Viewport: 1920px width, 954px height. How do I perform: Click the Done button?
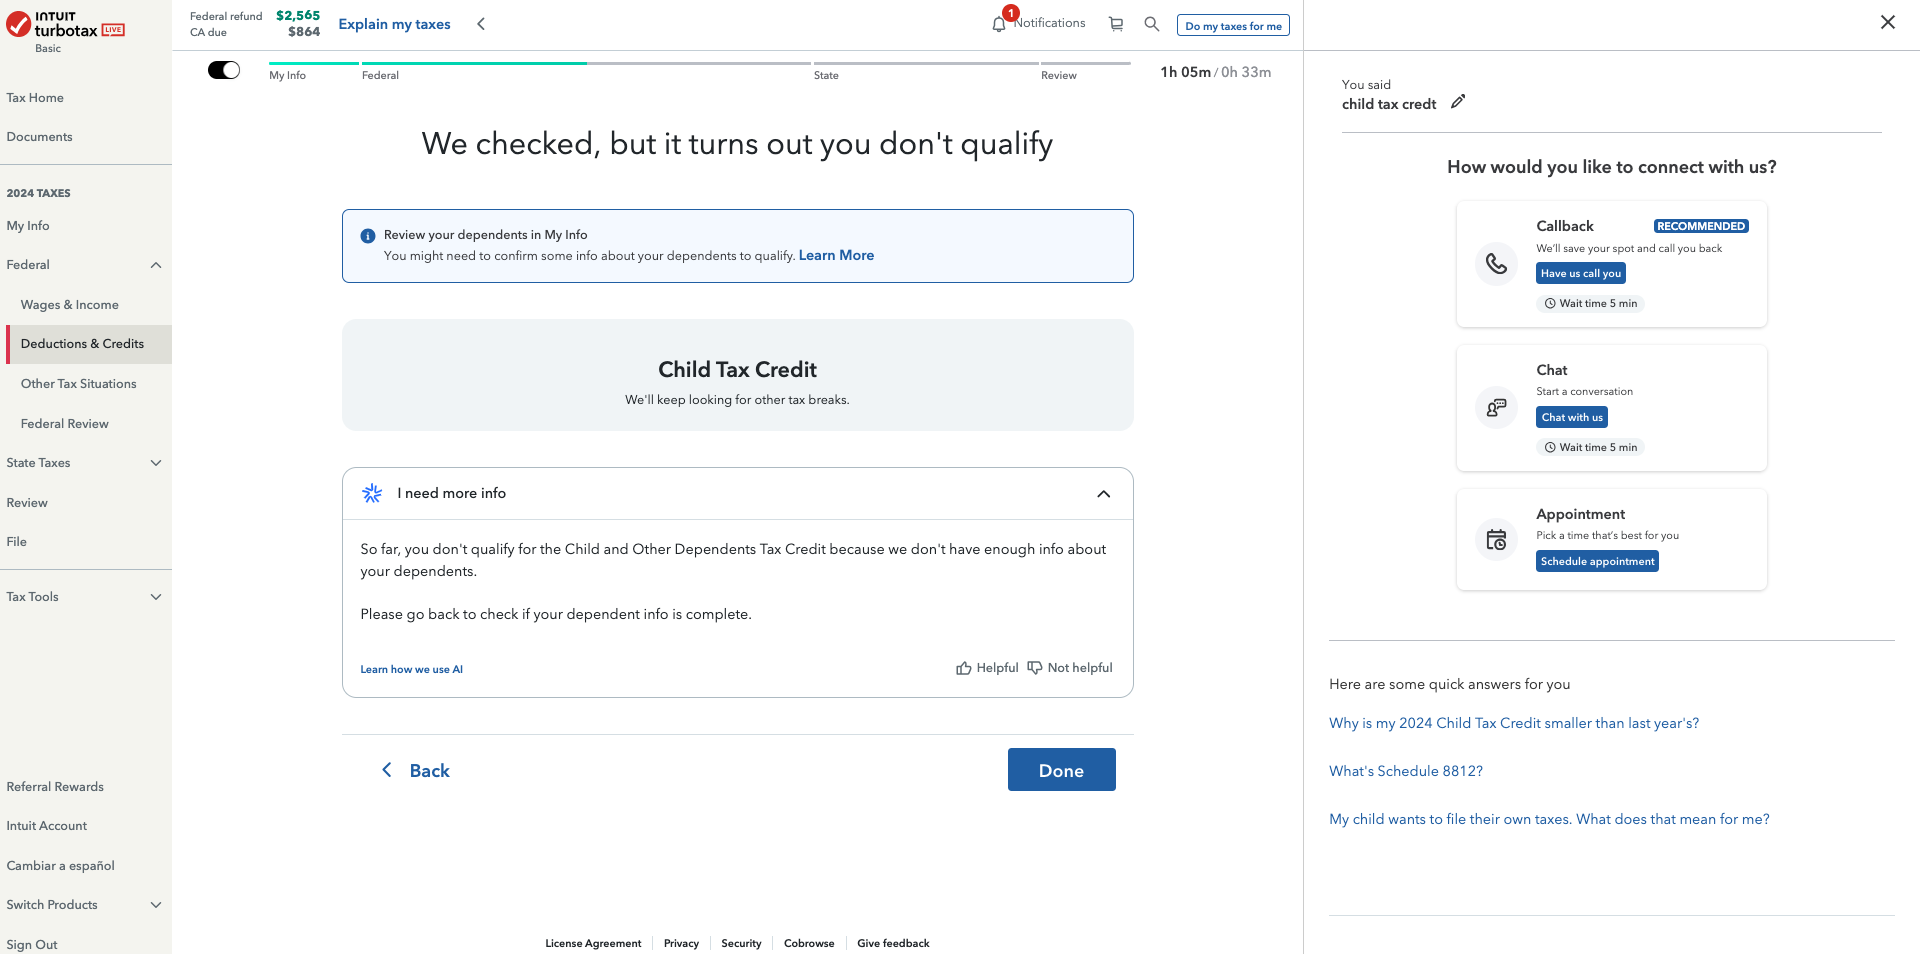click(1061, 770)
